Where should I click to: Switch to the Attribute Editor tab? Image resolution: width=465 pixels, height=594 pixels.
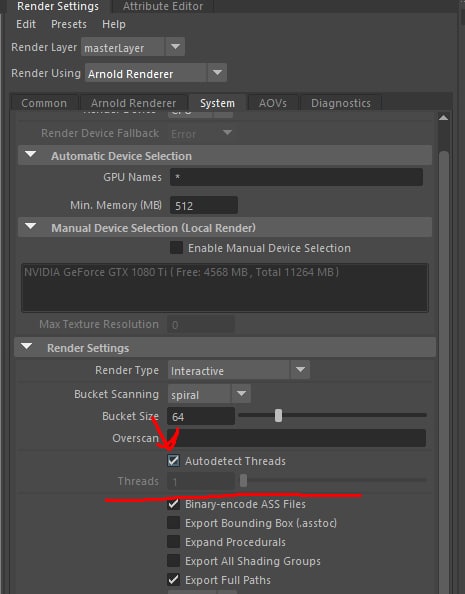click(x=163, y=6)
